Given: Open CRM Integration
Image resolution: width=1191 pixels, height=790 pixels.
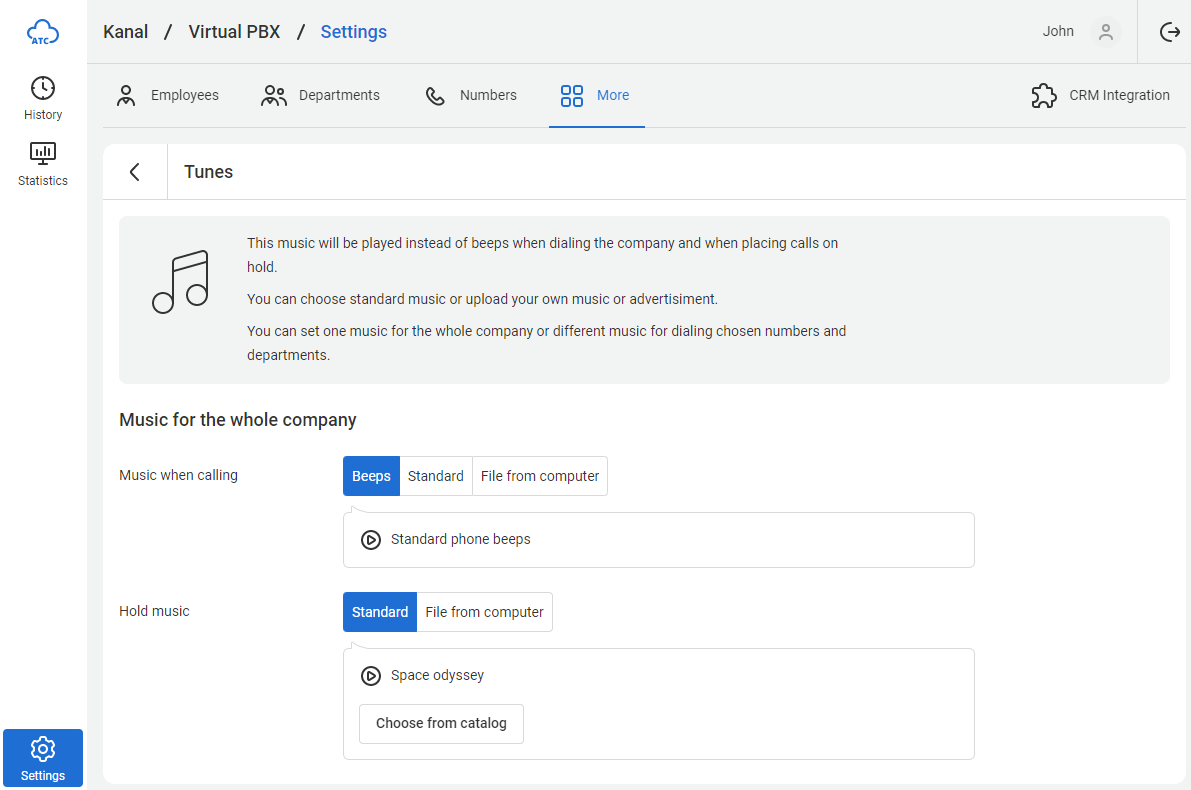Looking at the screenshot, I should pos(1100,96).
